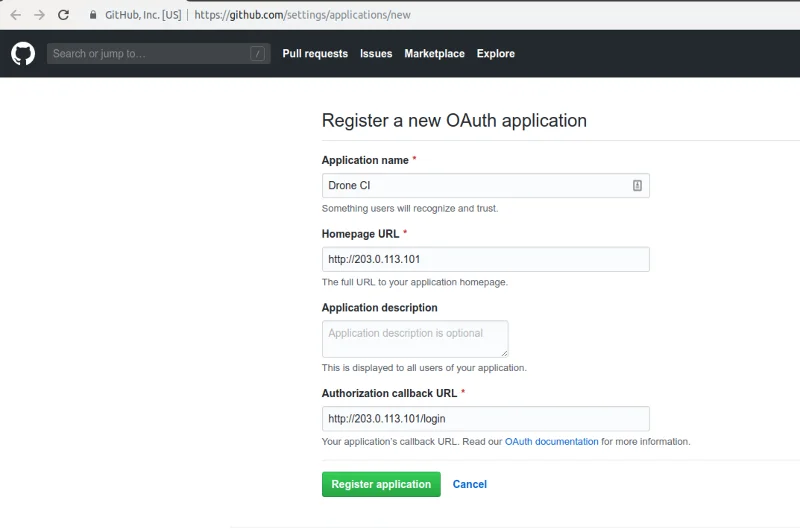Viewport: 800px width, 529px height.
Task: Click the 'Application description' label
Action: click(380, 308)
